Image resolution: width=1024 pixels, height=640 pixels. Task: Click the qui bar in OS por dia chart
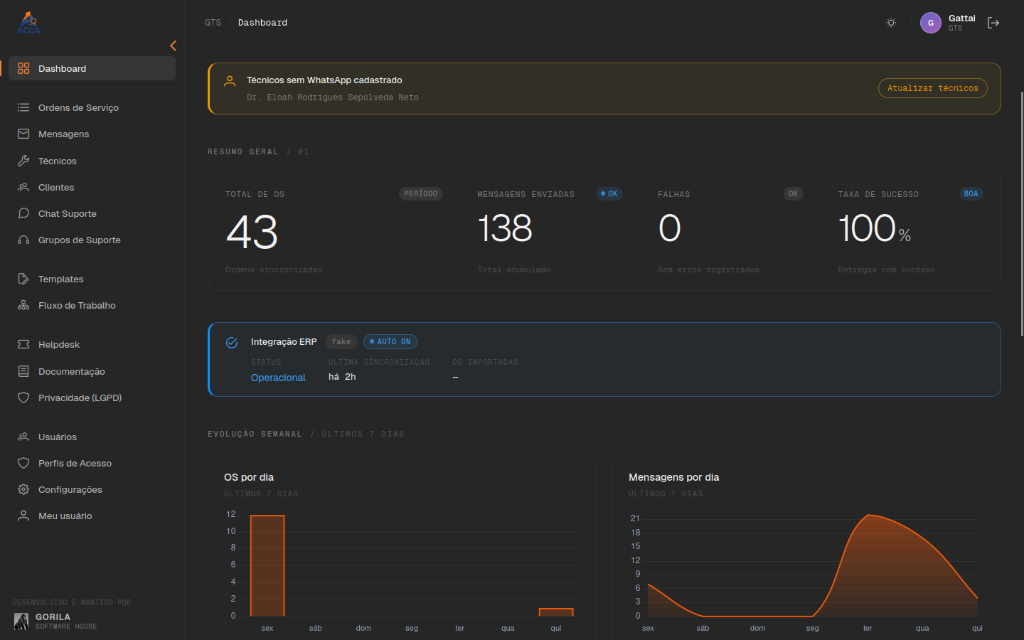coord(556,612)
